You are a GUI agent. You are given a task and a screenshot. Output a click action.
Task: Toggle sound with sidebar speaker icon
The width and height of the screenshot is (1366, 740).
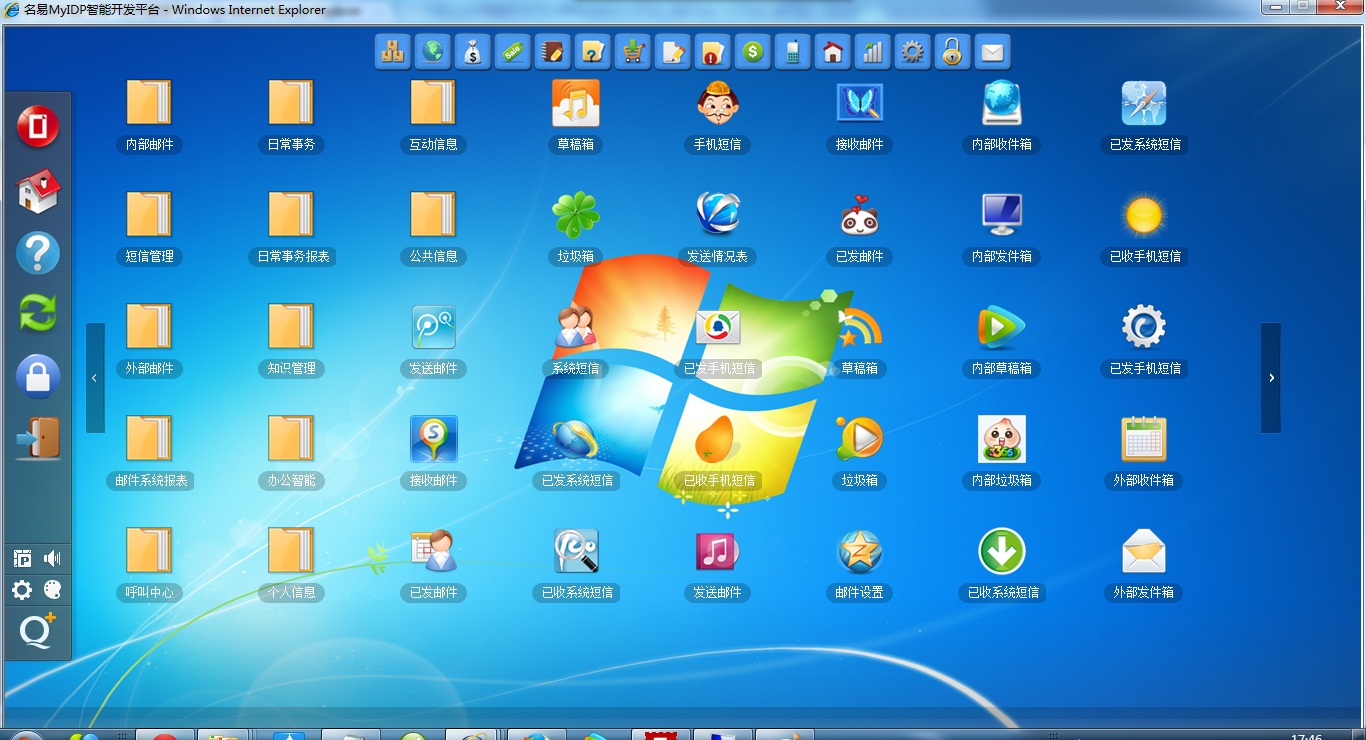pyautogui.click(x=52, y=559)
